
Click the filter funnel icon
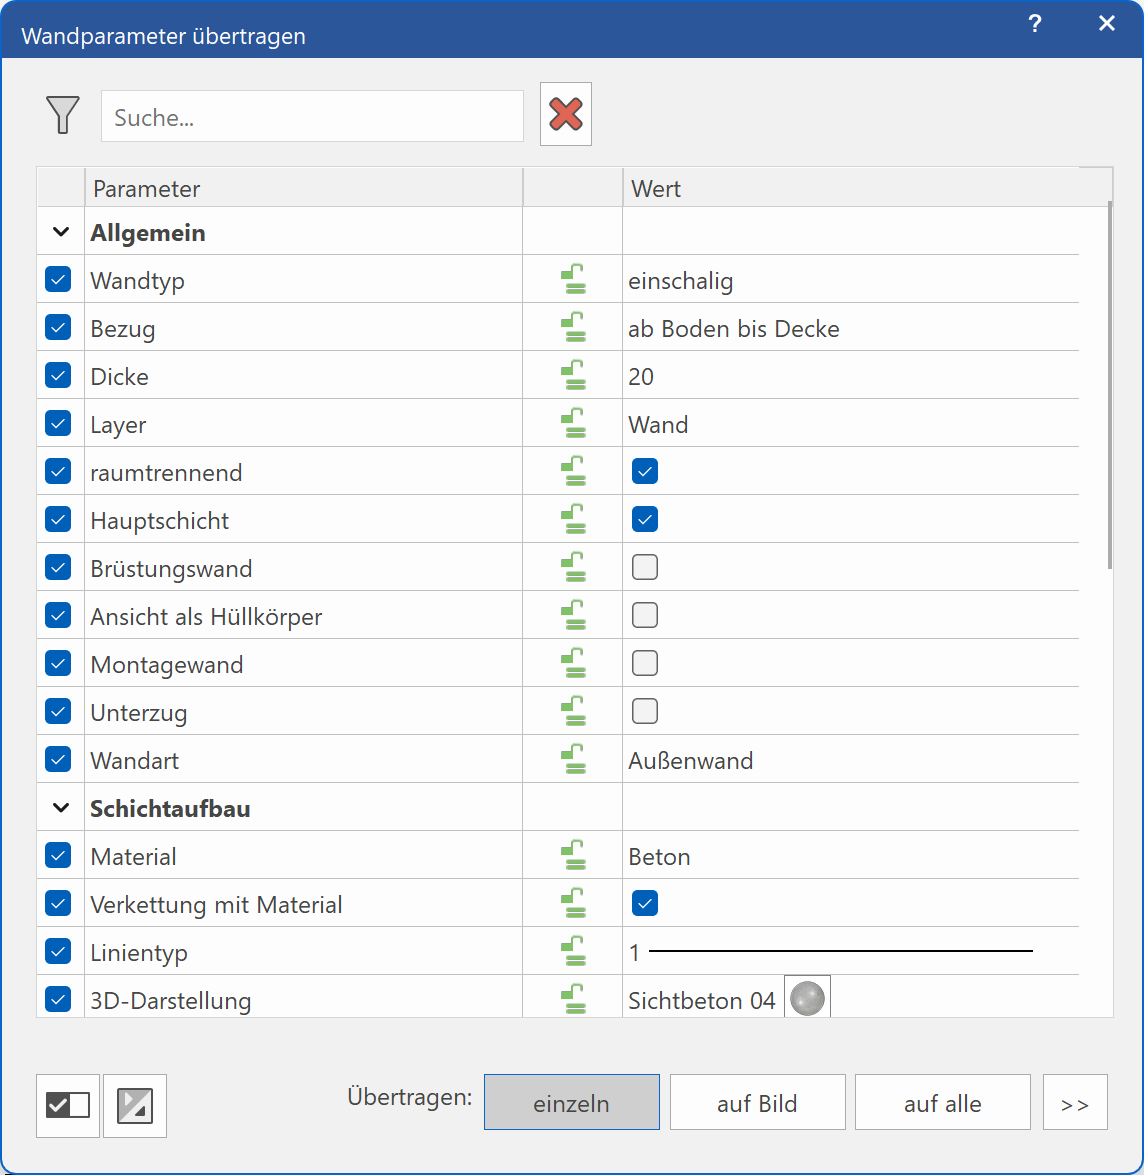coord(62,115)
